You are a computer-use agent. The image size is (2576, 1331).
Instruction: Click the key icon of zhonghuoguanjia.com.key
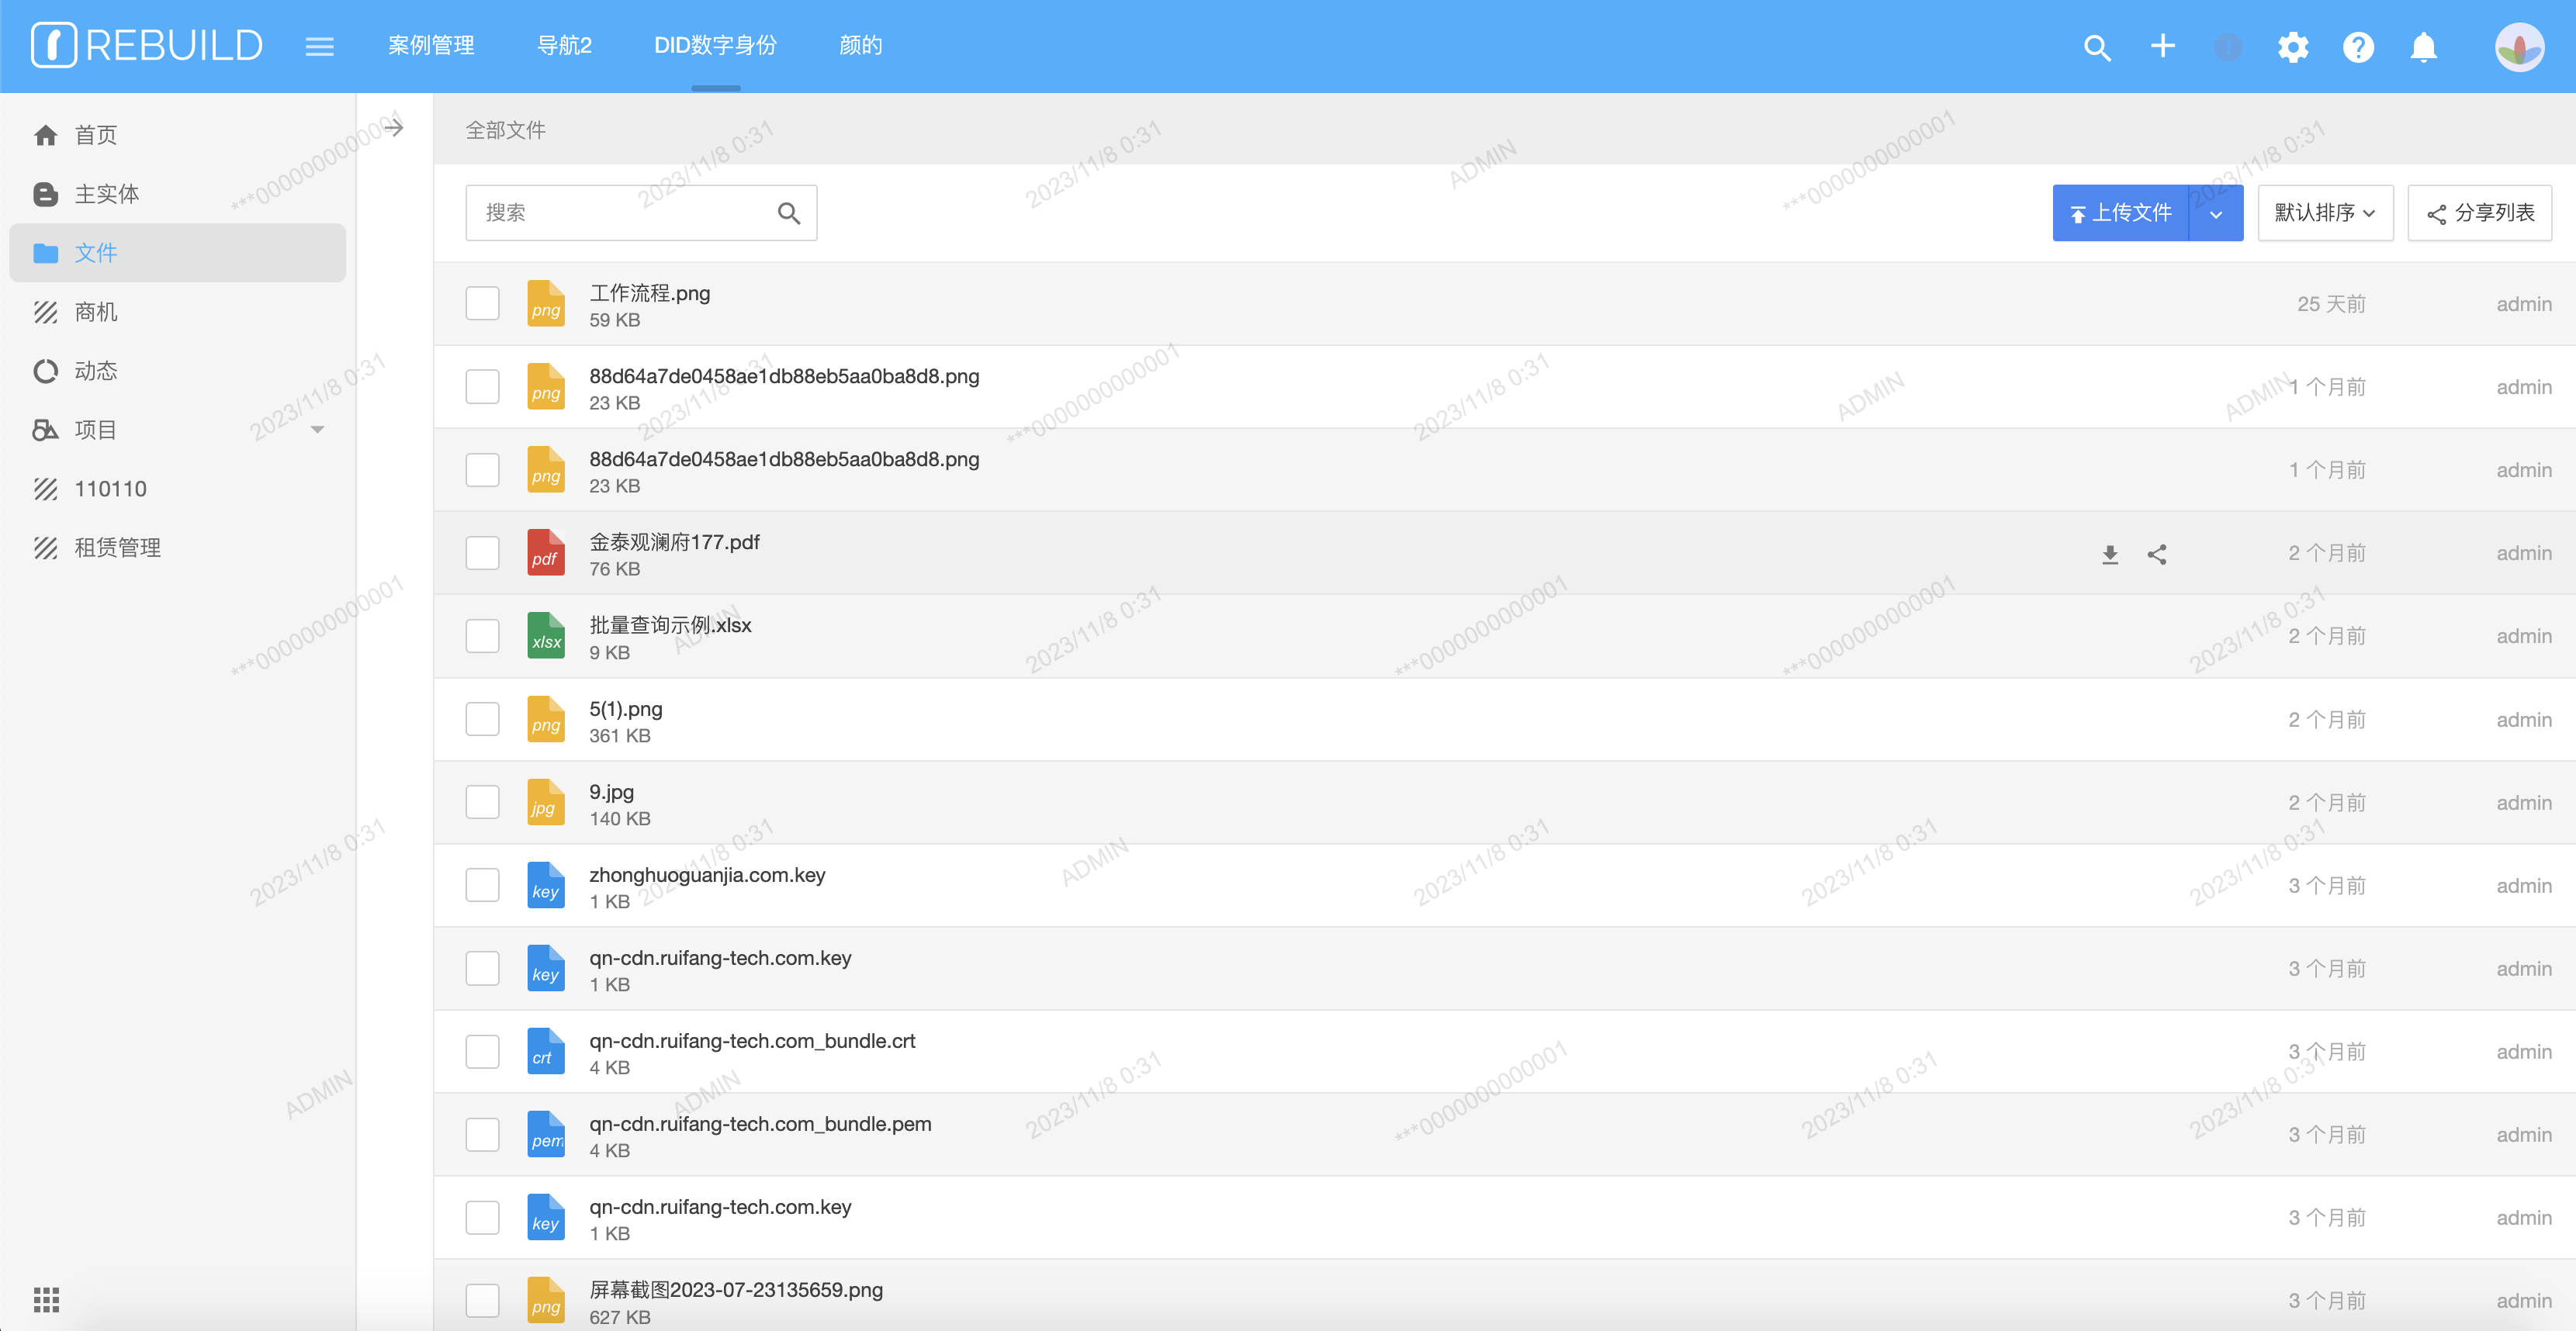(x=546, y=885)
